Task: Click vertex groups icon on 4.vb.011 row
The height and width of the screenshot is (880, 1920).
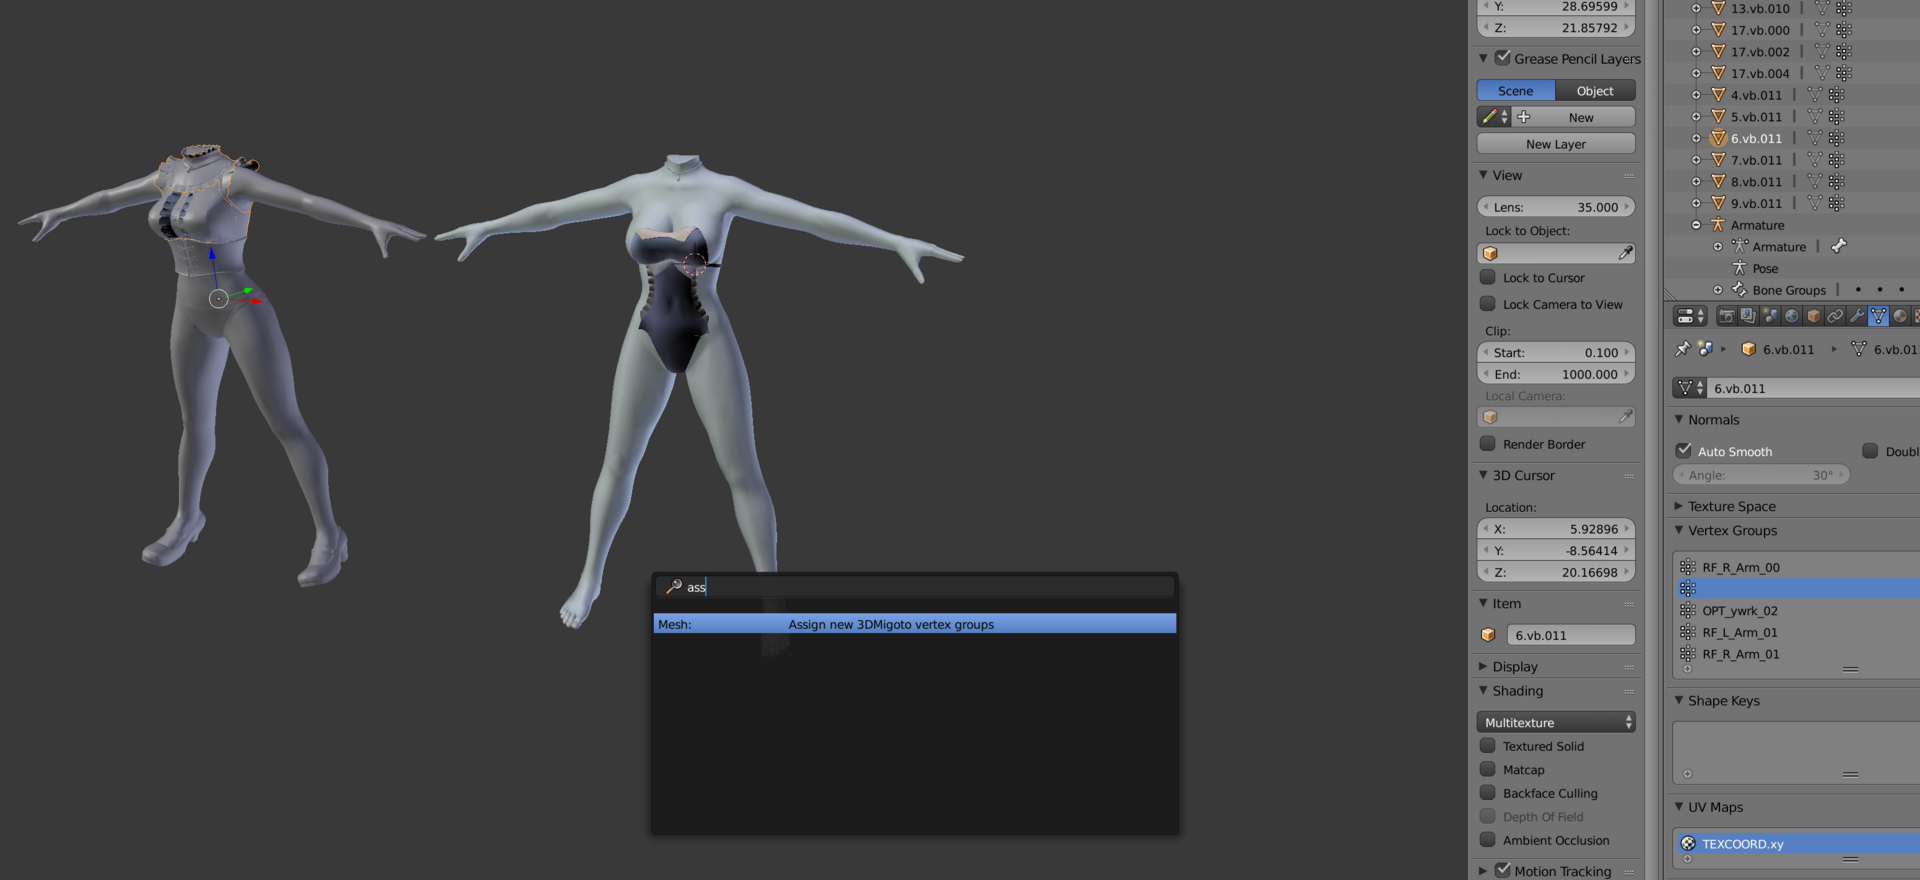Action: click(1837, 95)
